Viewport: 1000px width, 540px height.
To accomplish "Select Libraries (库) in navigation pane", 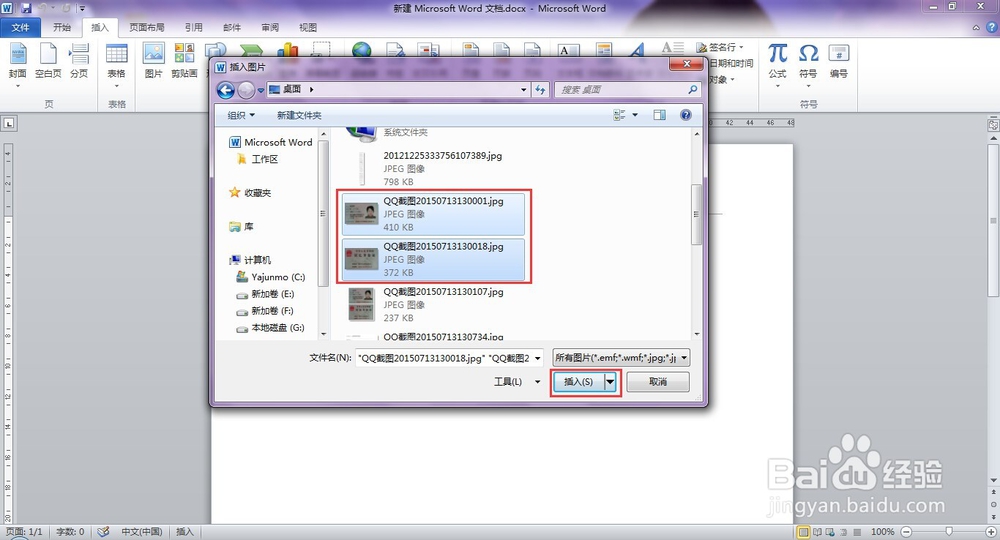I will pos(241,226).
